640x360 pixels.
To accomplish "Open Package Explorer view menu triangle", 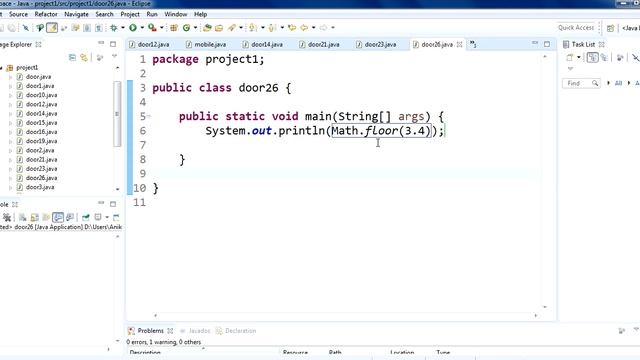I will click(114, 56).
